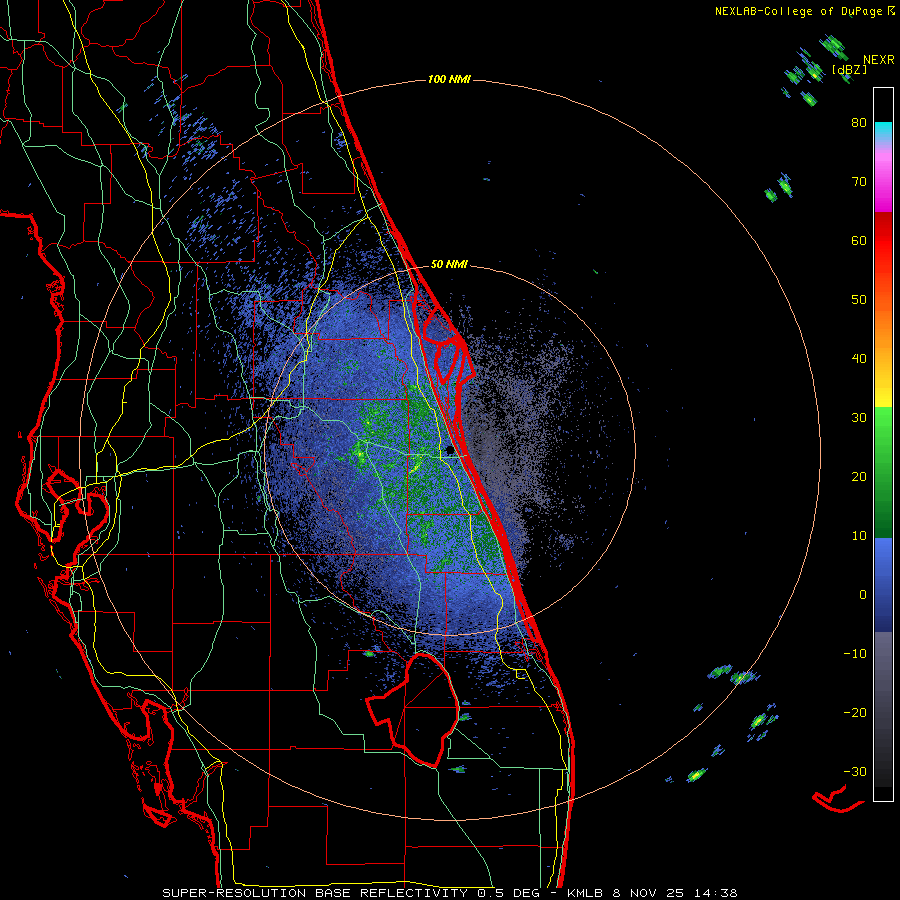Click the -10 dBZ scale label

pos(855,654)
